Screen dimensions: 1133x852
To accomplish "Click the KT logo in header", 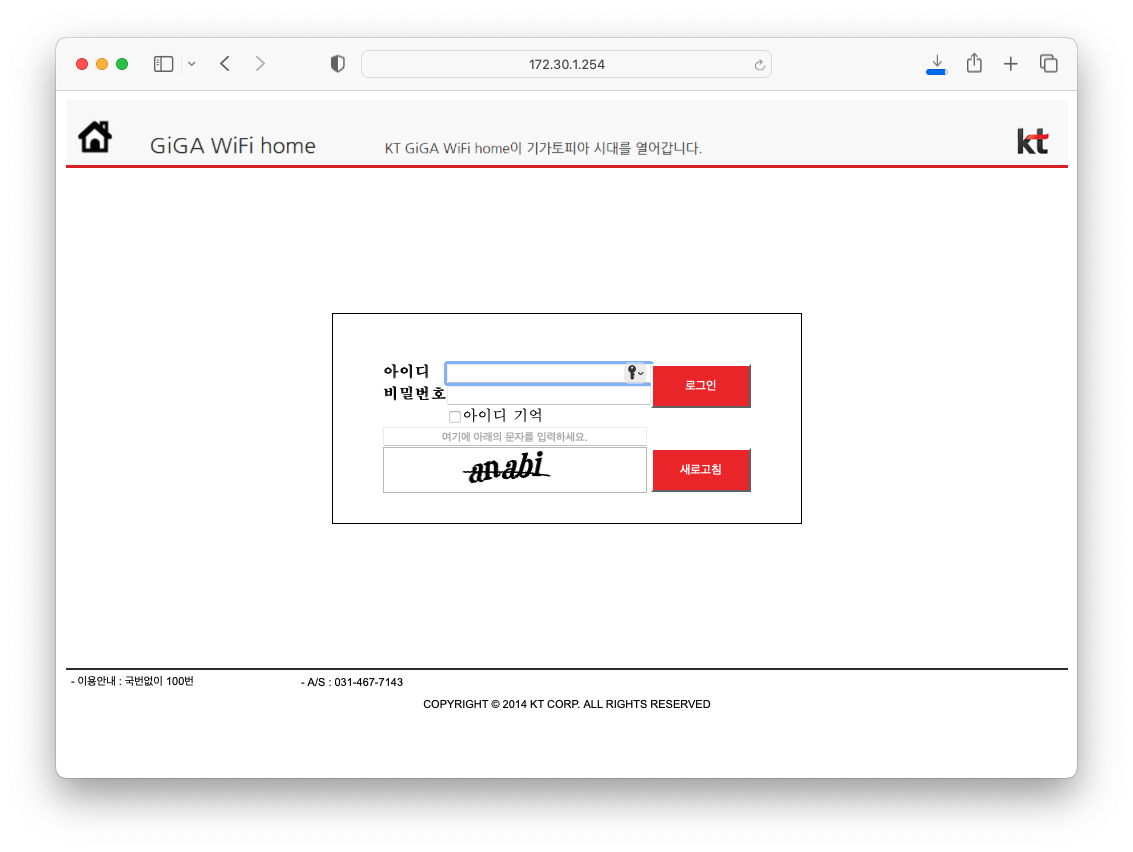I will (x=1033, y=142).
